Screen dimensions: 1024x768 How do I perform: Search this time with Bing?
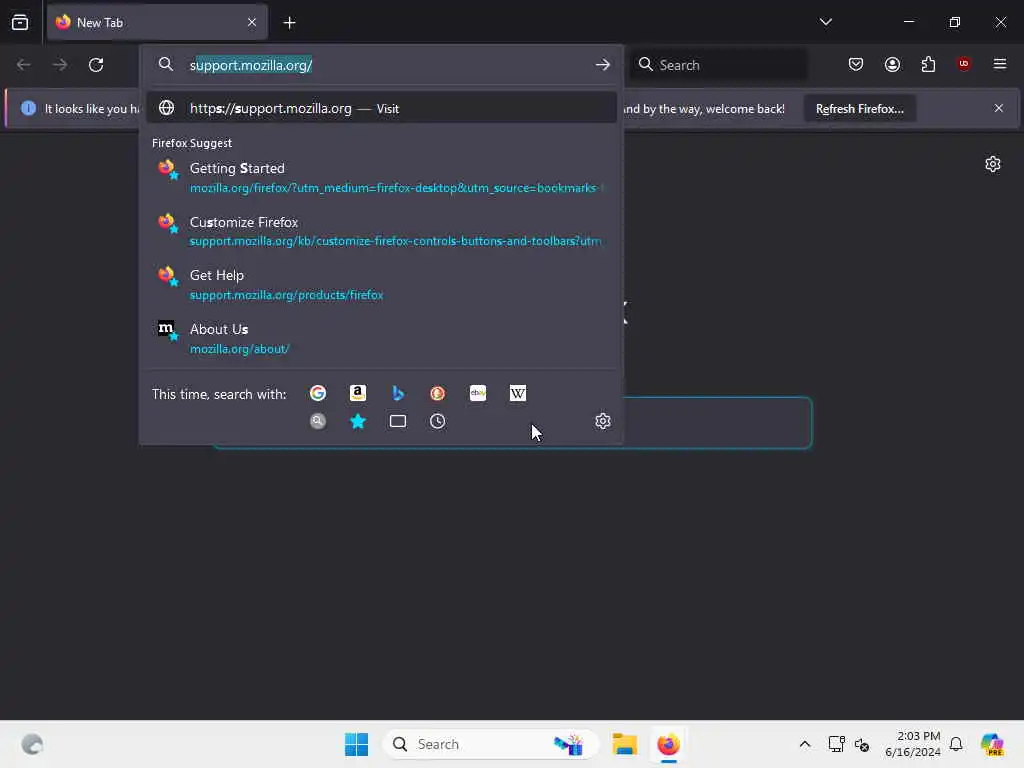point(398,393)
